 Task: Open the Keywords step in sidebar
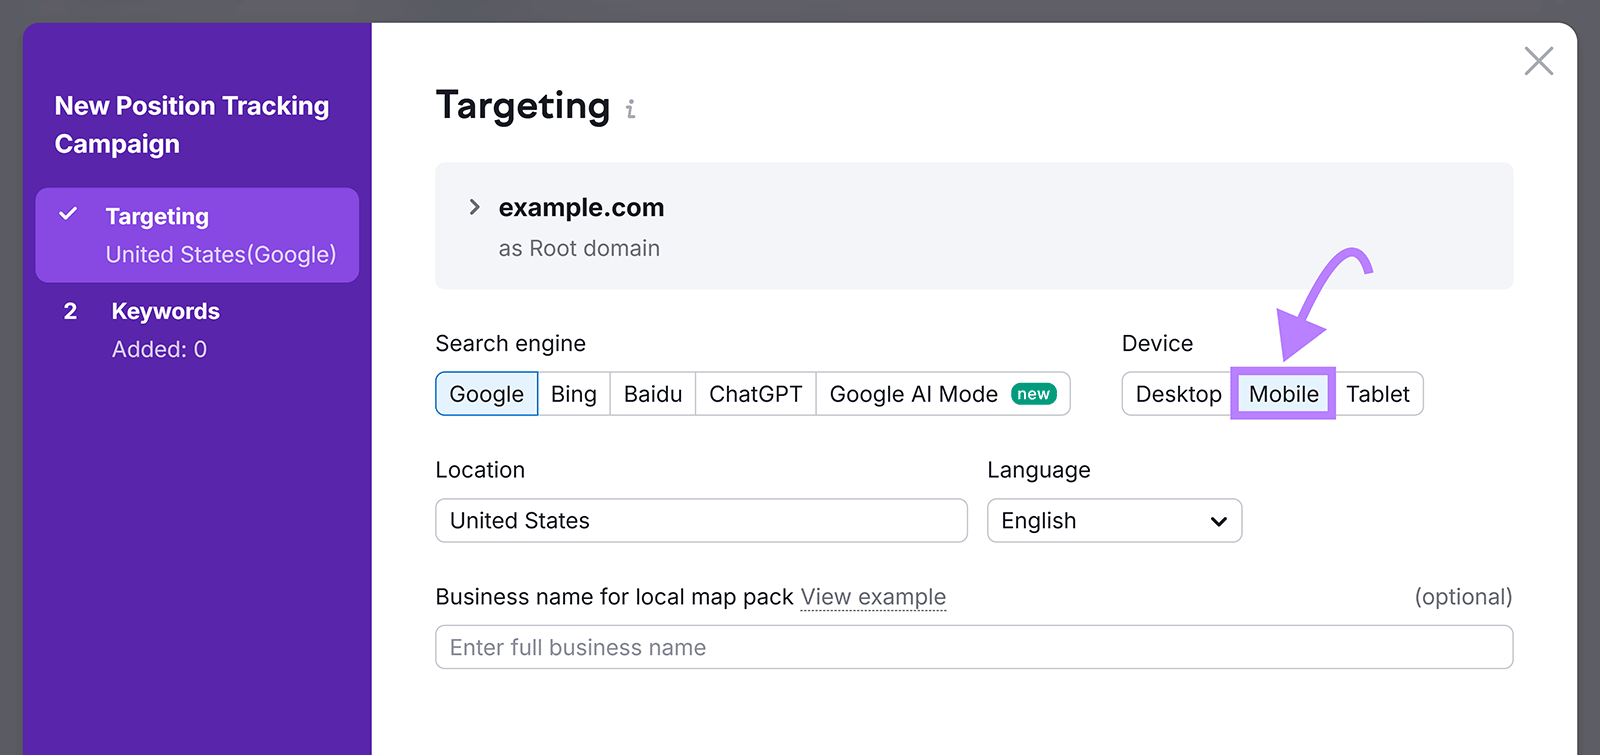tap(165, 312)
